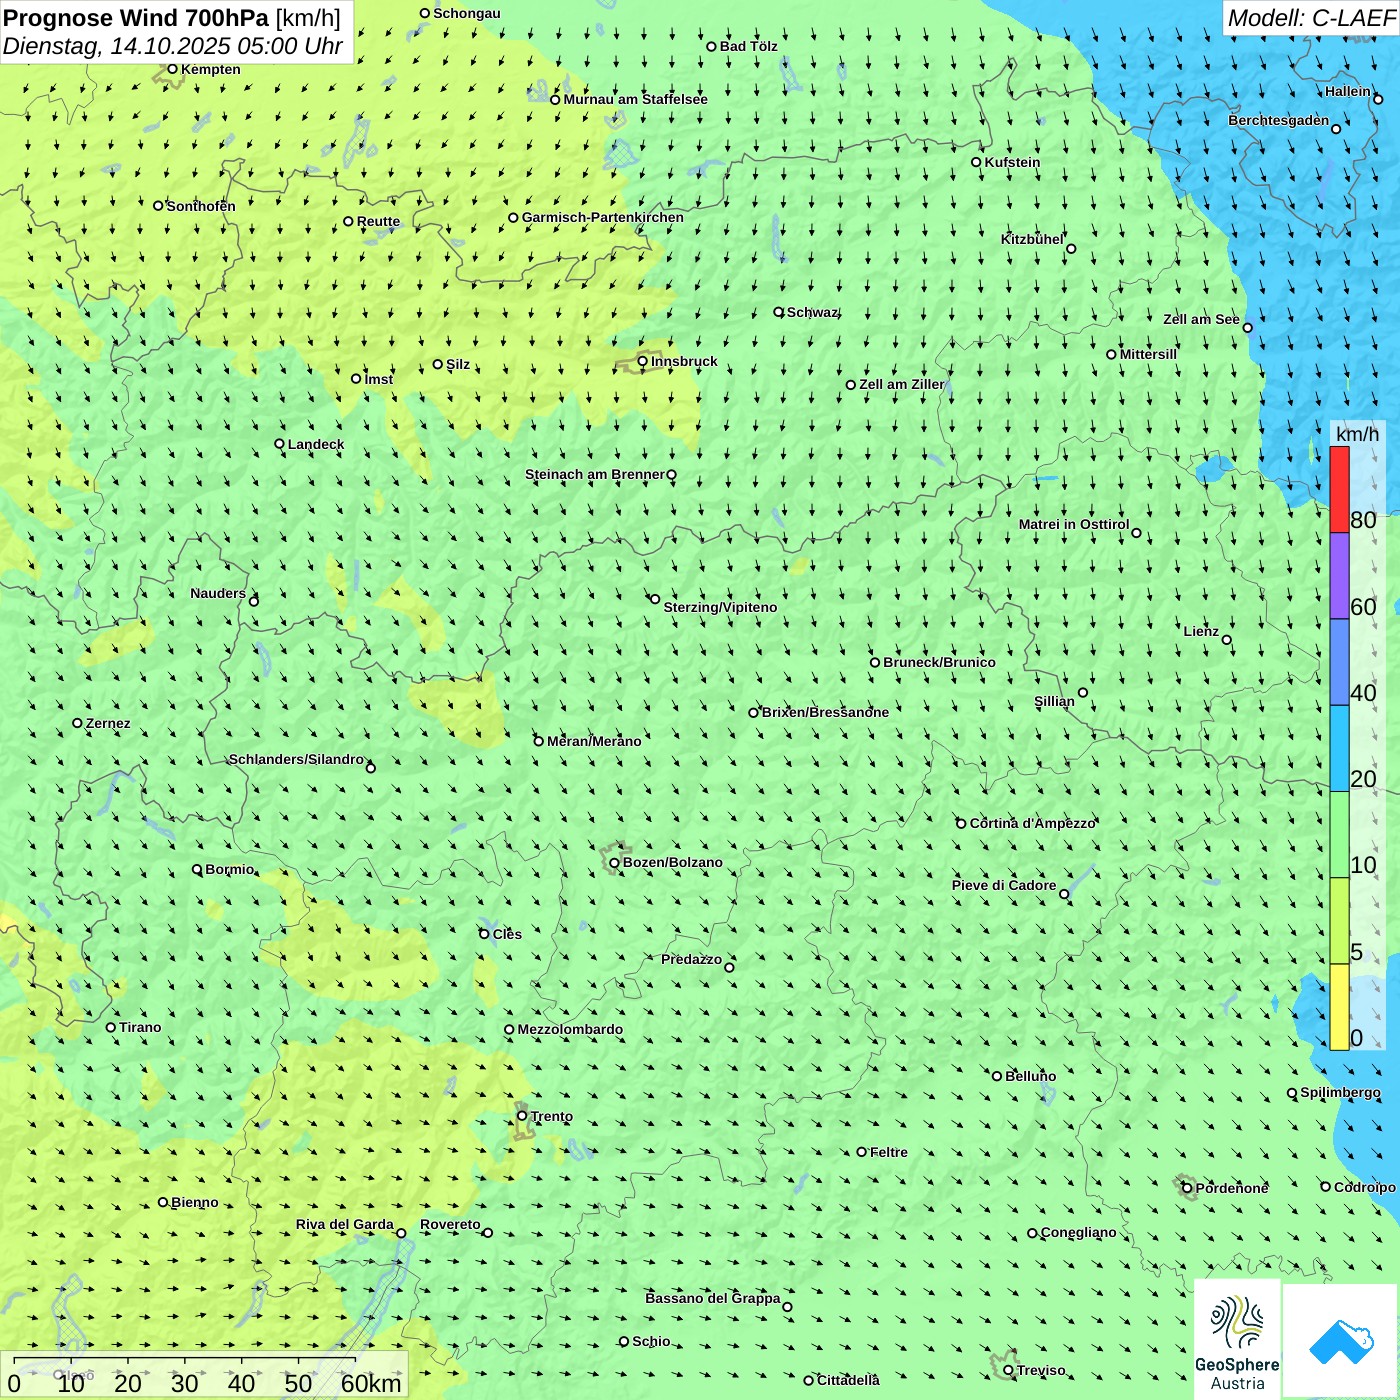Click the Innsbruck city marker
The width and height of the screenshot is (1400, 1400).
(x=643, y=361)
